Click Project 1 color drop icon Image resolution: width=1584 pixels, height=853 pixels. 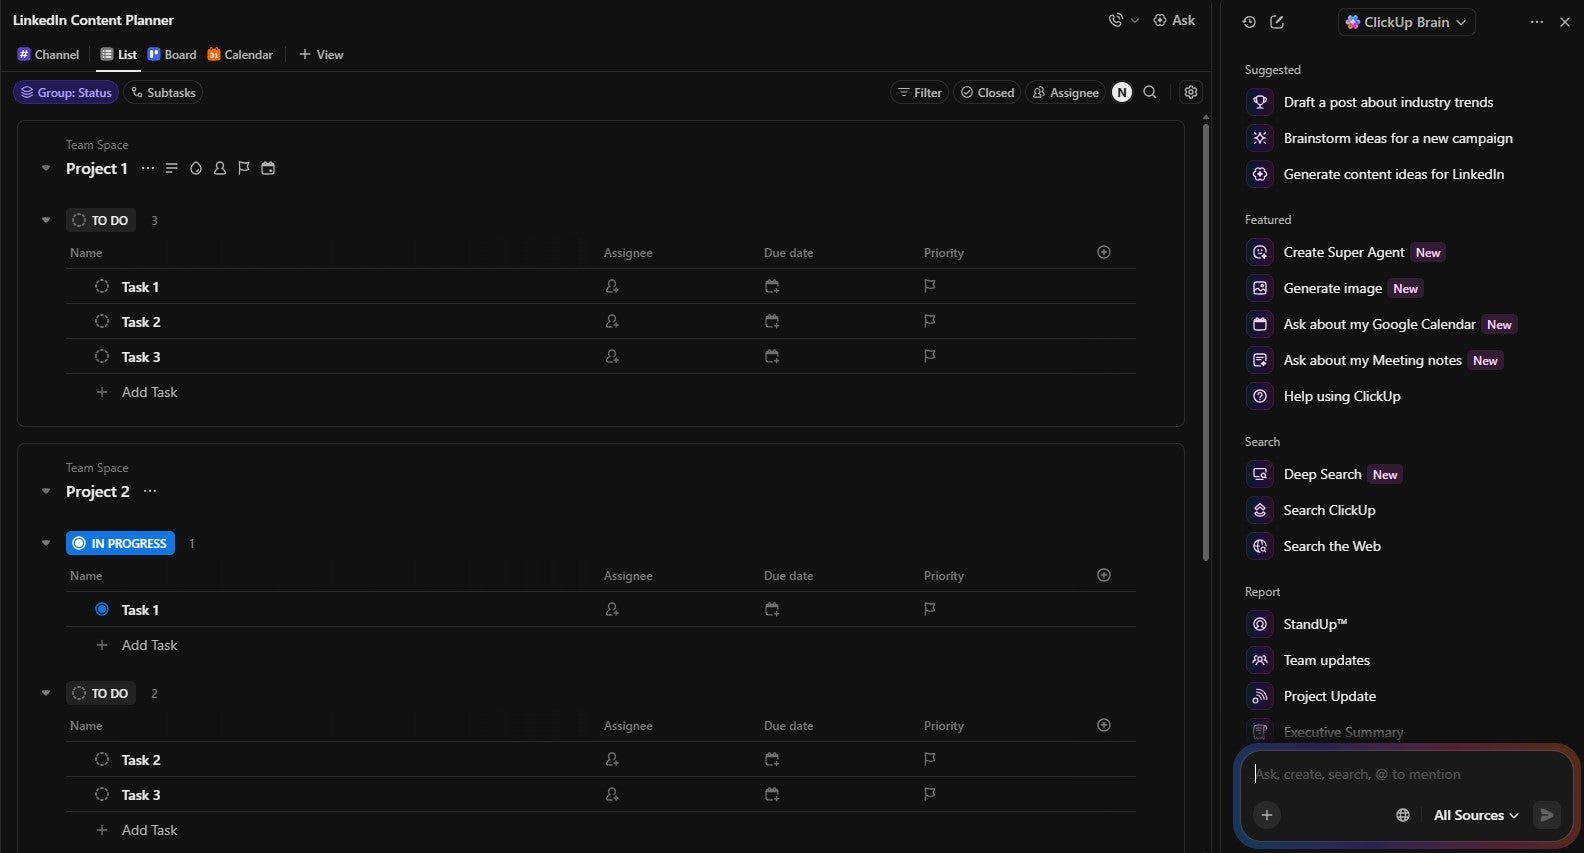[x=196, y=168]
